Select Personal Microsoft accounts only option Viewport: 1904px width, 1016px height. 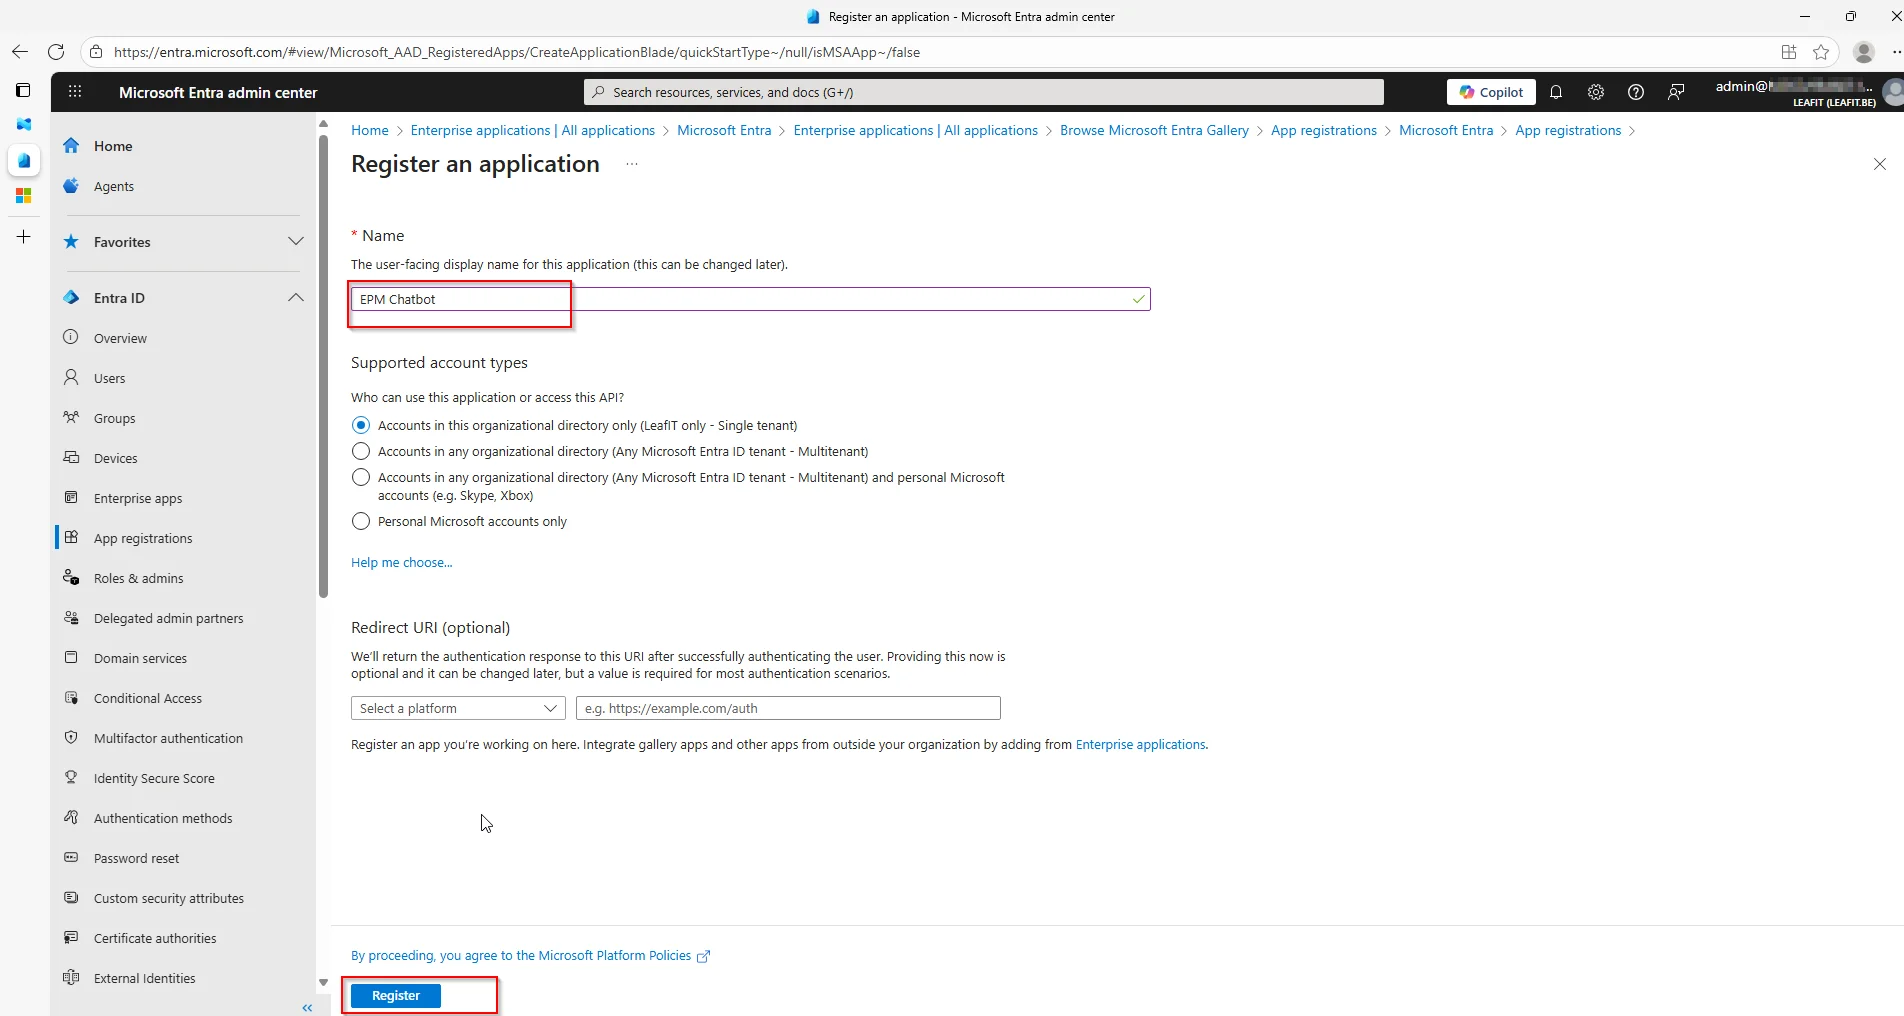(x=361, y=521)
